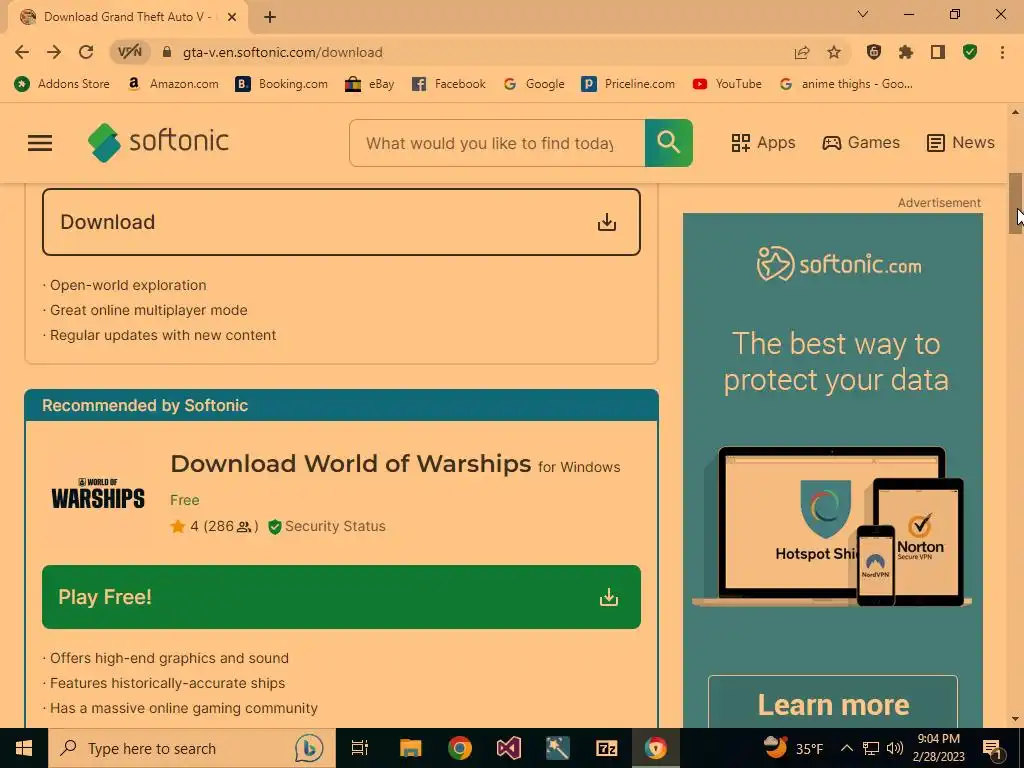Click the page vertical scrollbar thumb
The width and height of the screenshot is (1024, 768).
1015,203
